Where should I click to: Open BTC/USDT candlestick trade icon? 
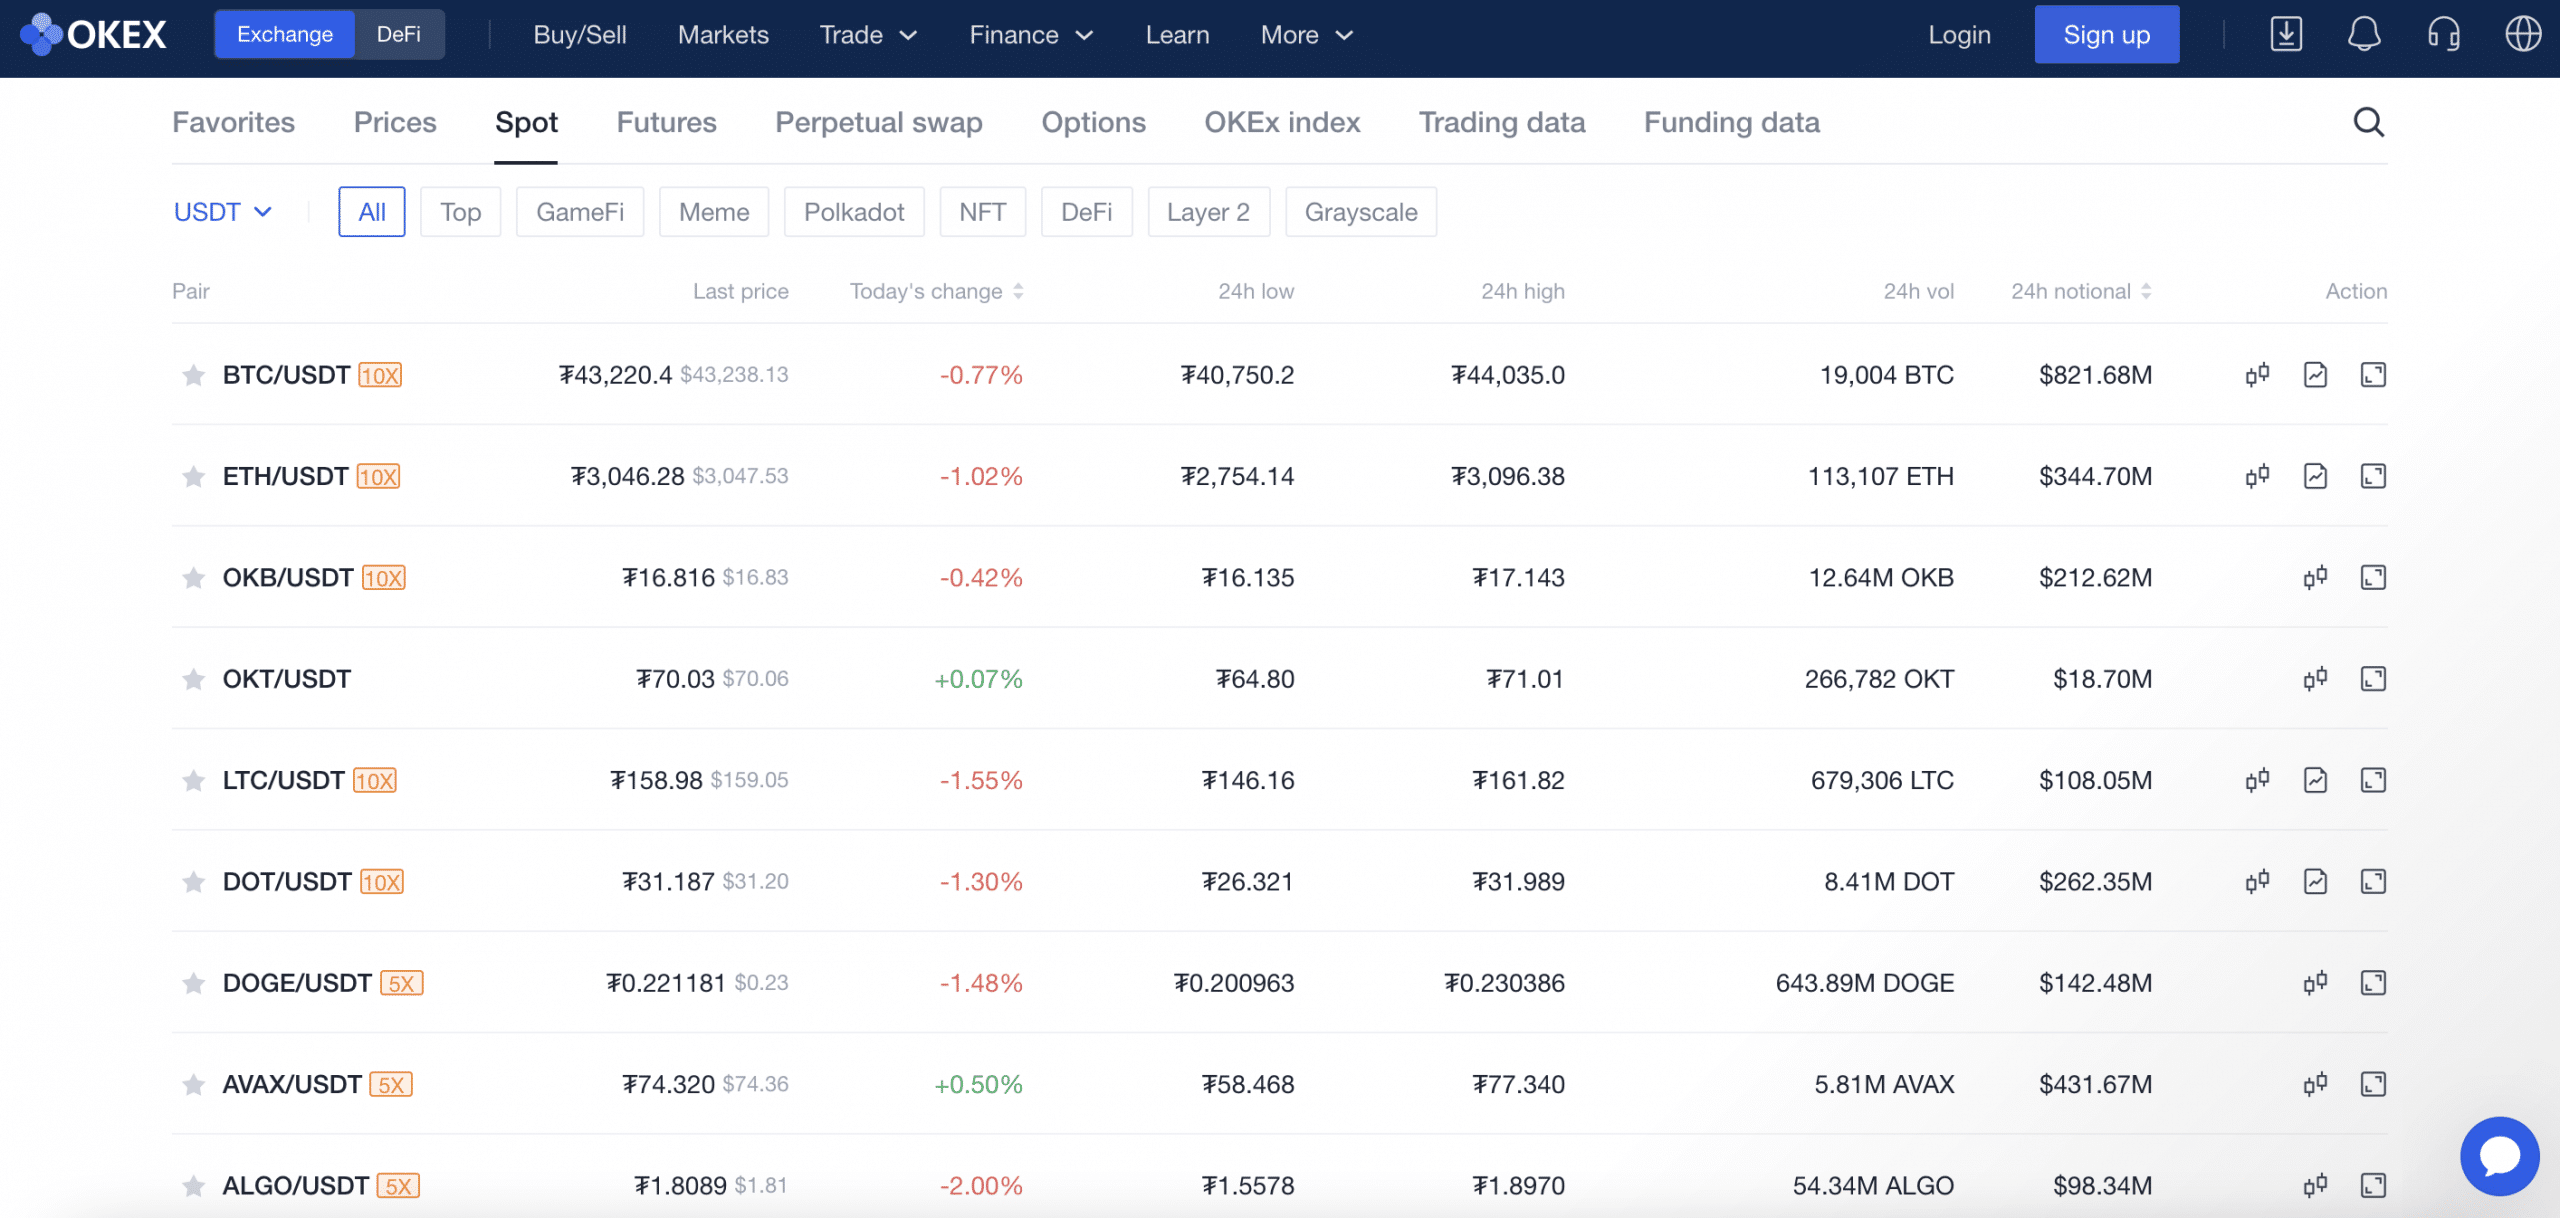(x=2257, y=375)
